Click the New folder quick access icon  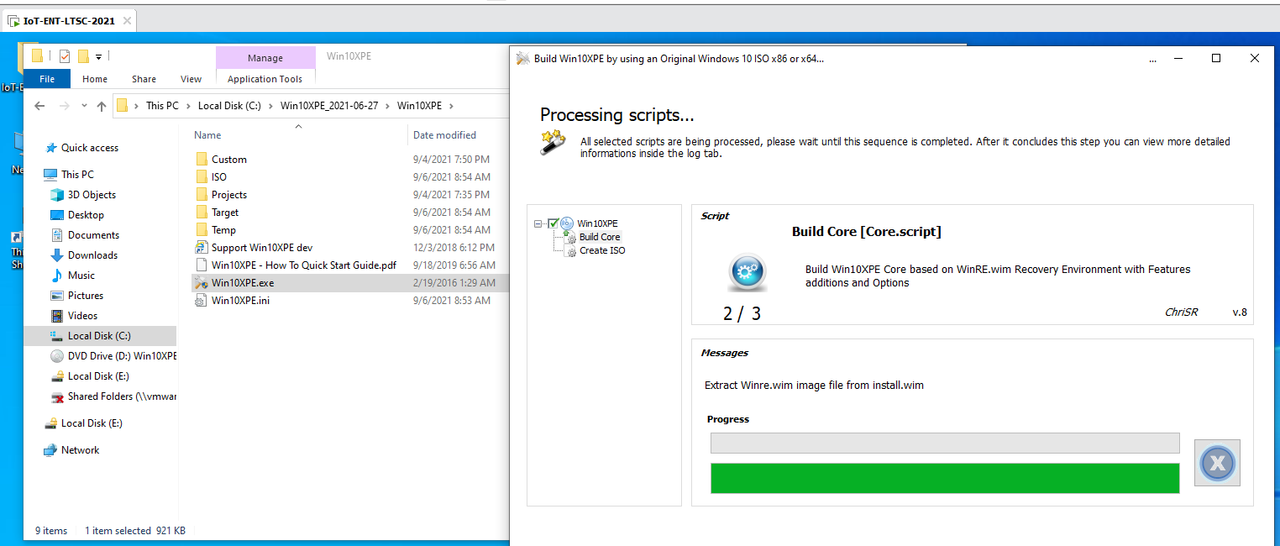83,56
